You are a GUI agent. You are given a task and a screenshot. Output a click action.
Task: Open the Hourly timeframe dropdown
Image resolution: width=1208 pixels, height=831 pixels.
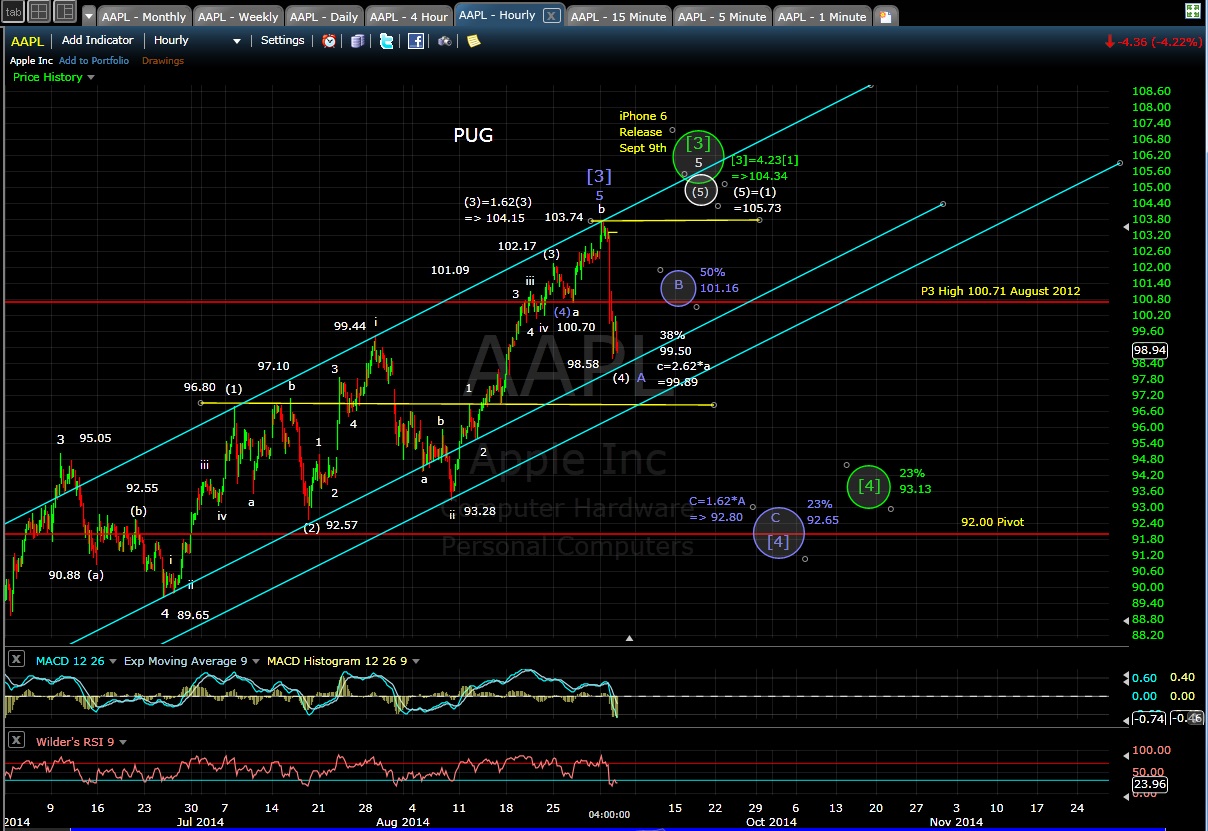tap(197, 41)
